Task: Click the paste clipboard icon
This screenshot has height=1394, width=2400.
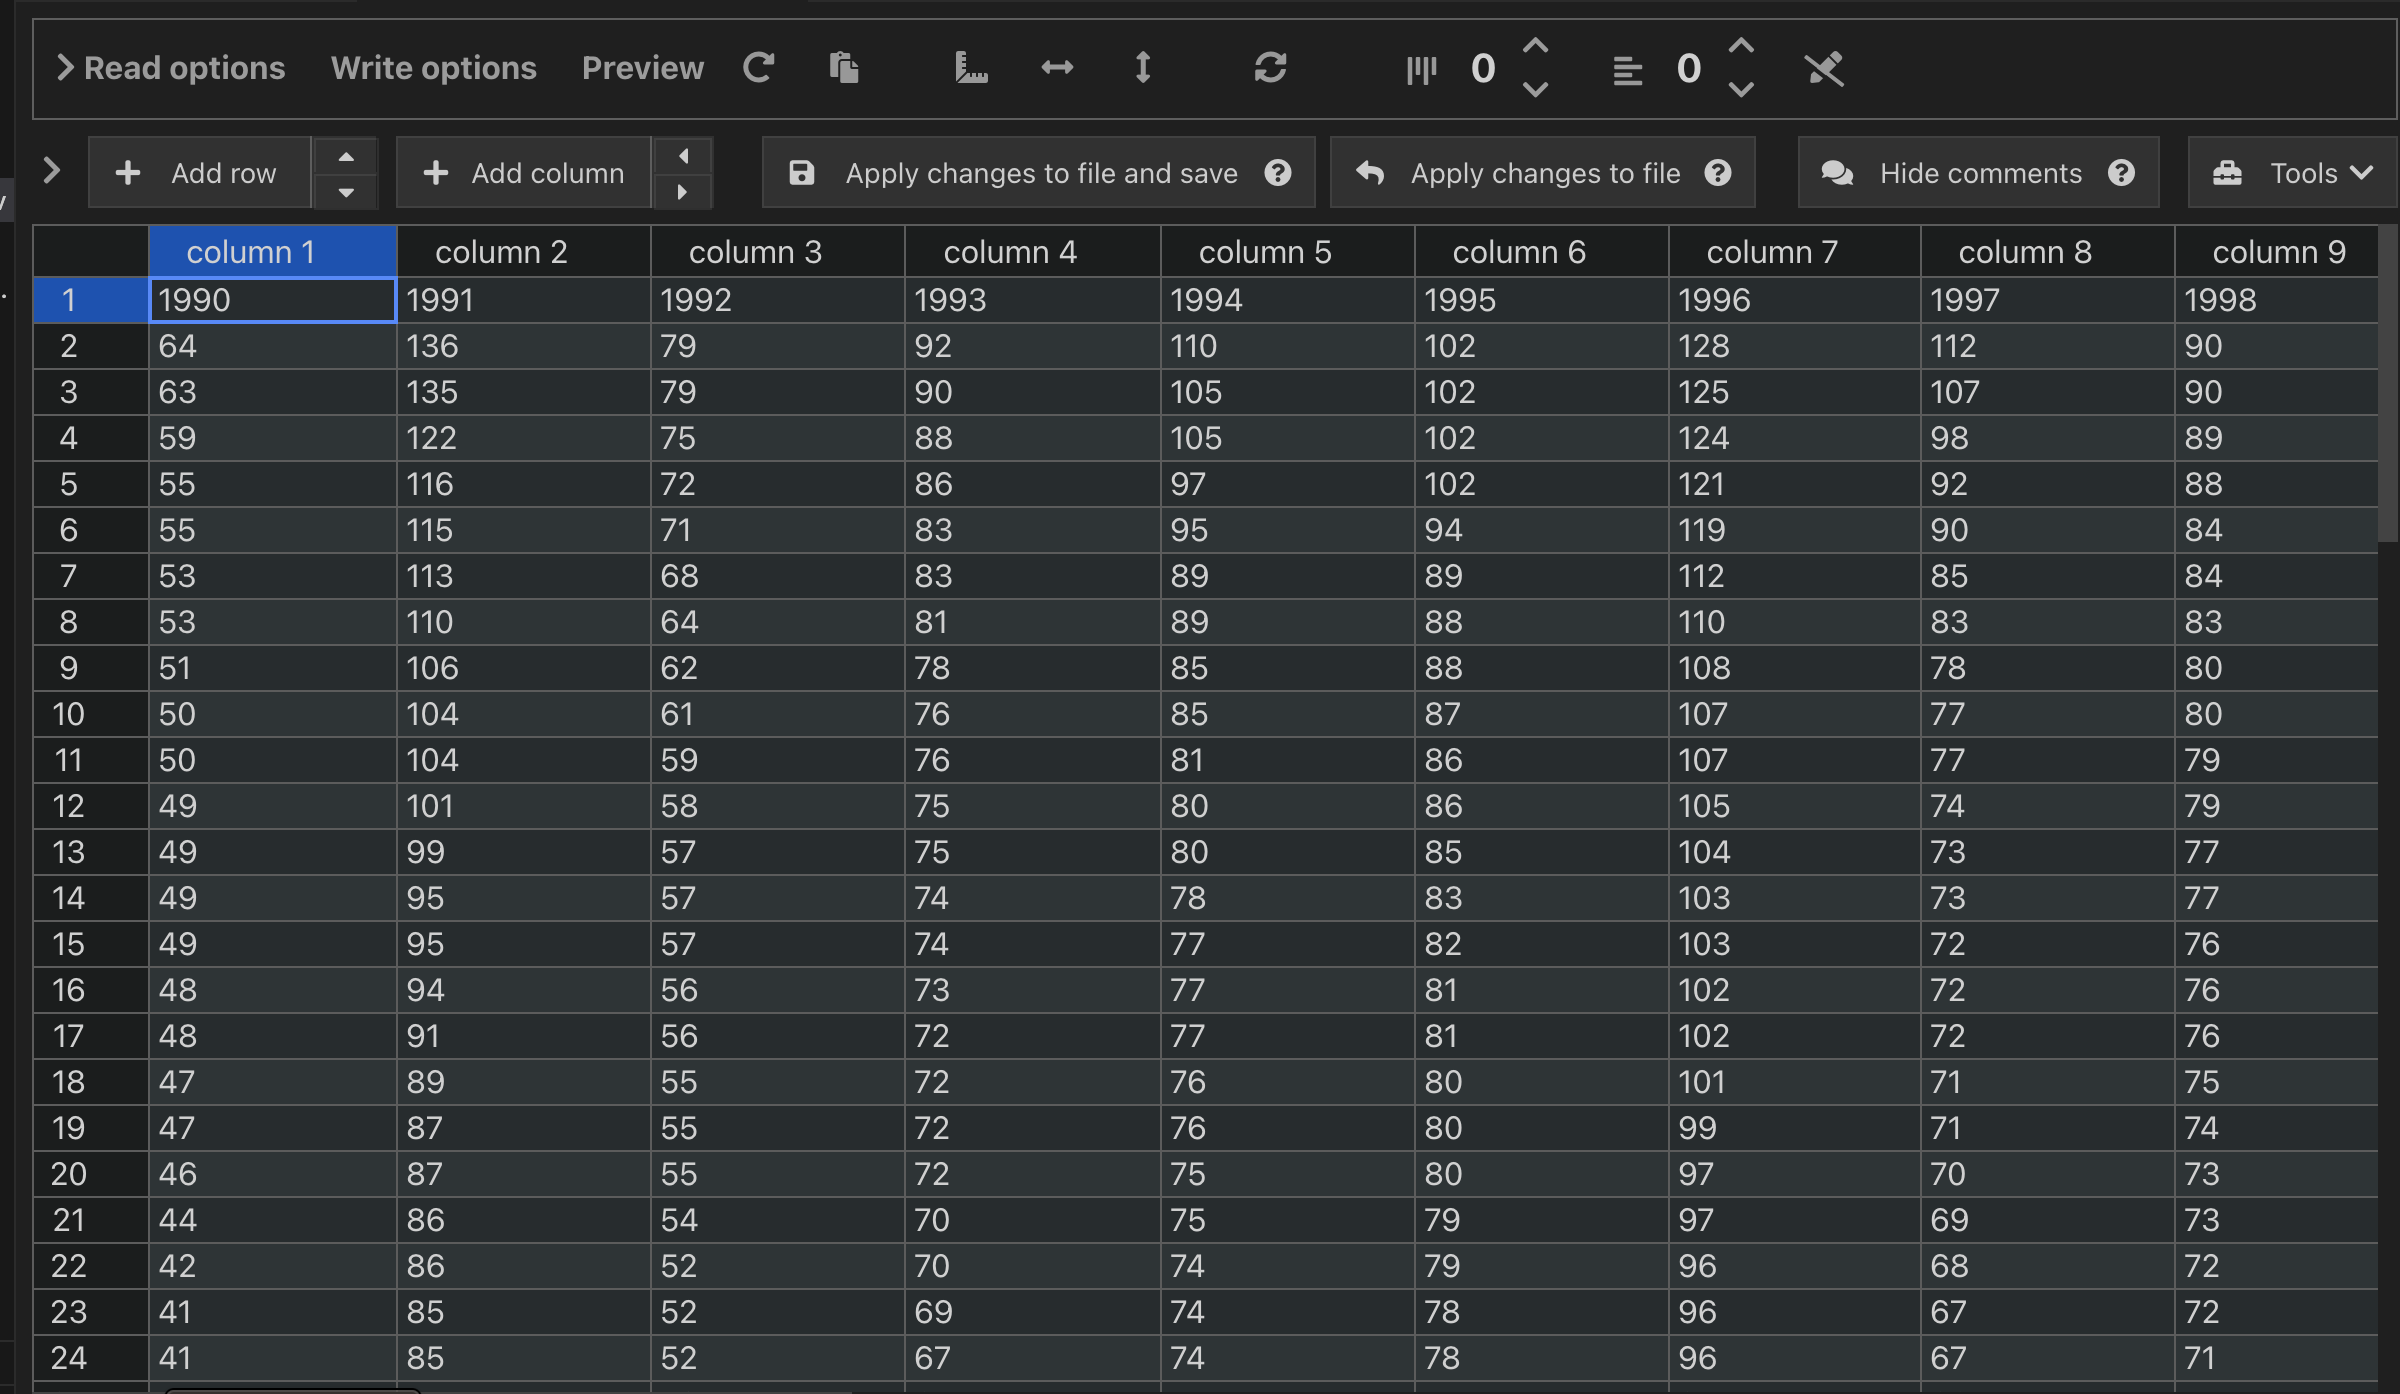Action: tap(843, 68)
